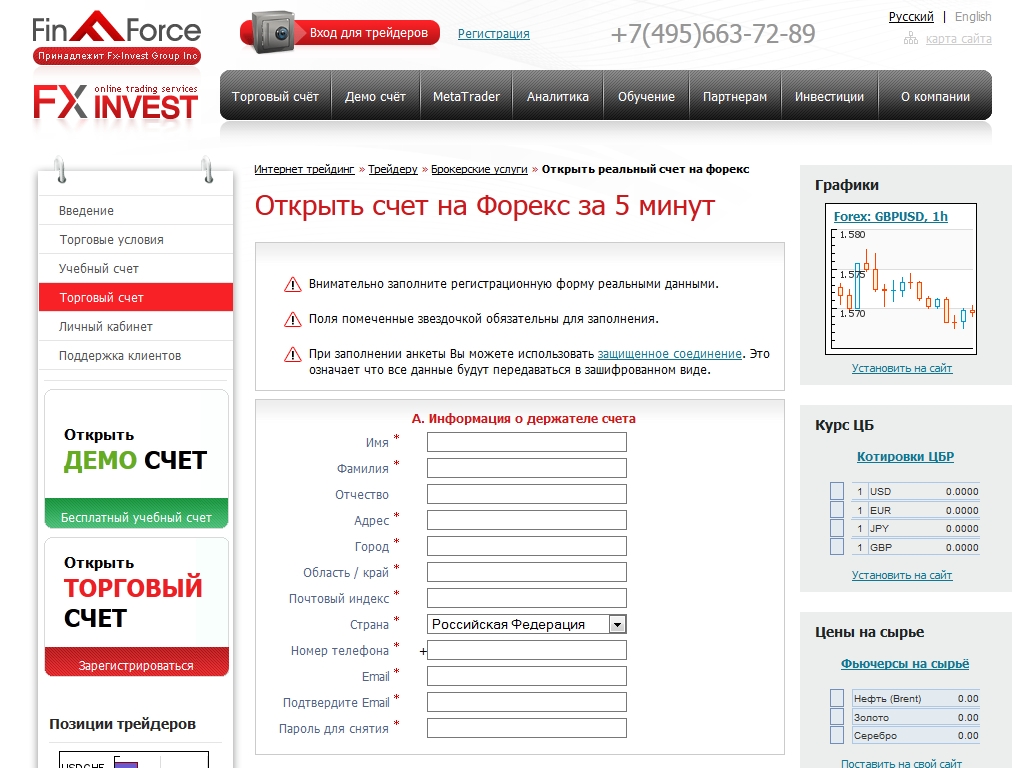Open the GBPUSD 1h chart thumbnail
Screen dimensions: 1024x768
(901, 285)
